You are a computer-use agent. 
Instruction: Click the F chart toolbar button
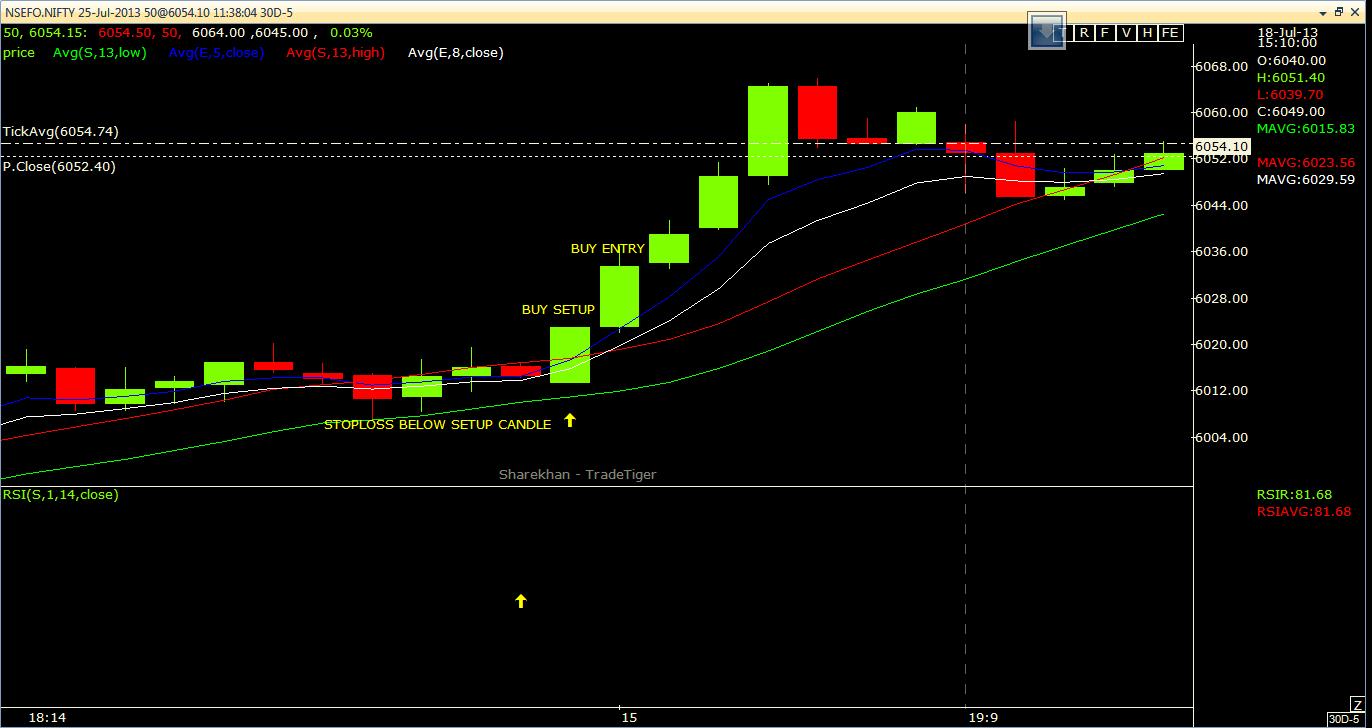pos(1105,33)
